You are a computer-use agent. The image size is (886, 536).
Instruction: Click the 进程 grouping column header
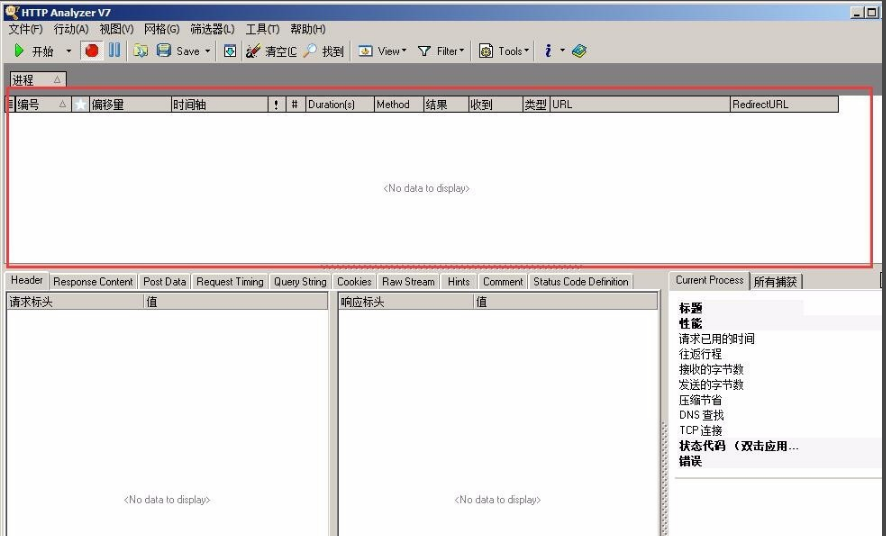pyautogui.click(x=38, y=80)
